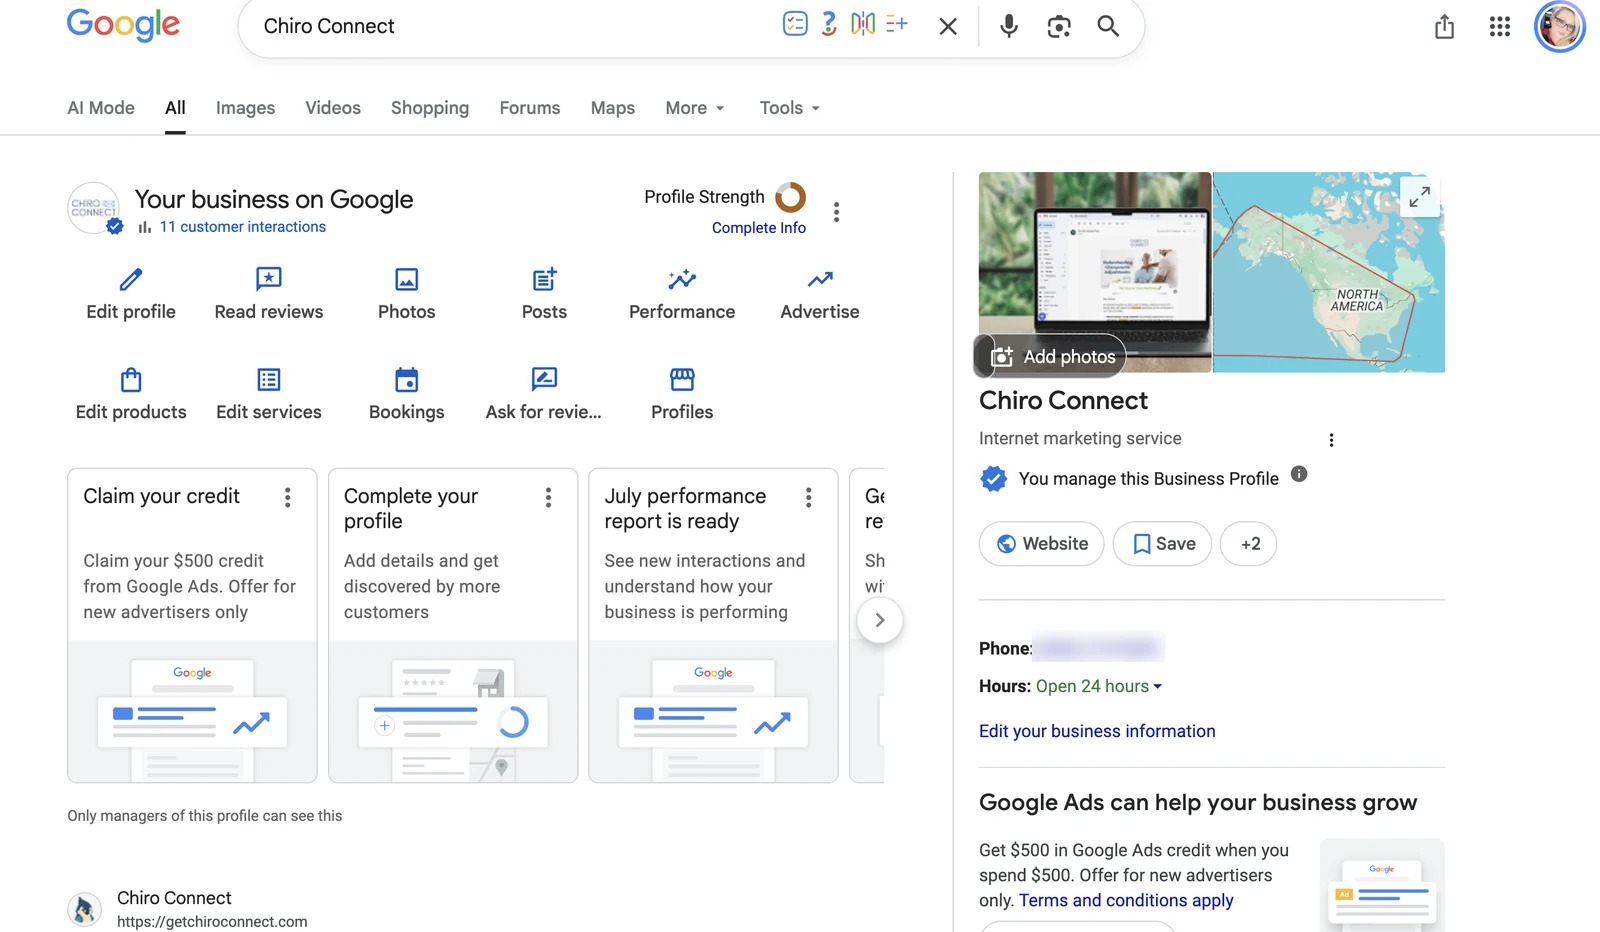Open Read reviews icon
Screen dimensions: 1600x932
[269, 279]
